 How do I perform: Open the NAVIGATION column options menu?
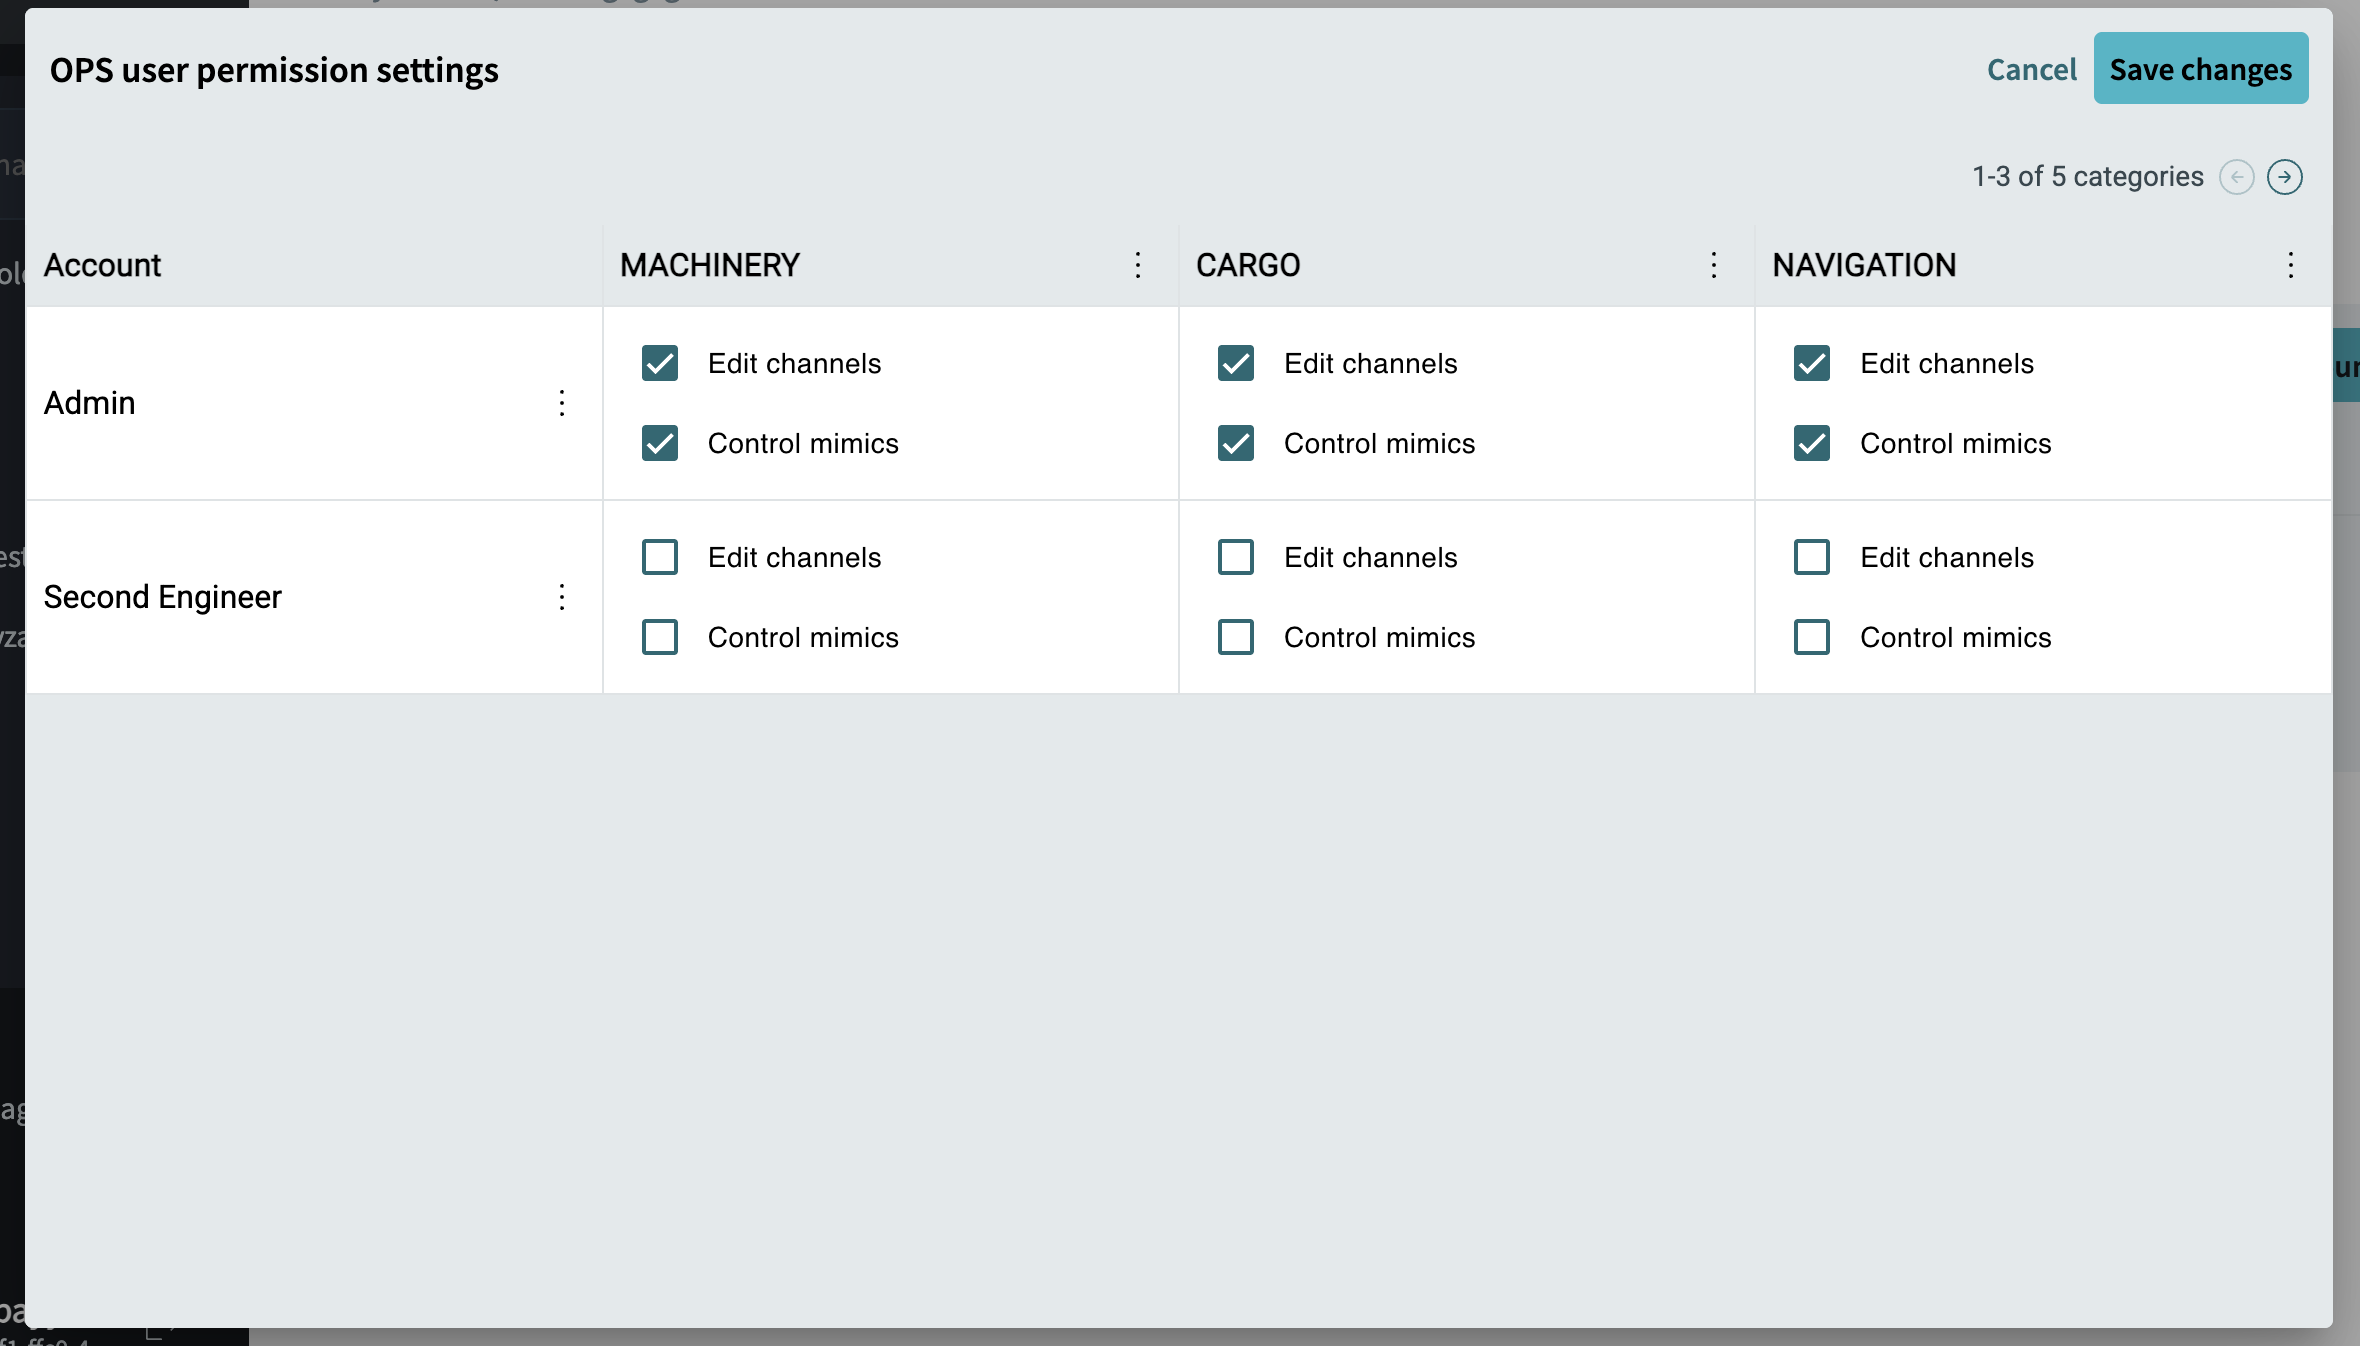(x=2290, y=265)
